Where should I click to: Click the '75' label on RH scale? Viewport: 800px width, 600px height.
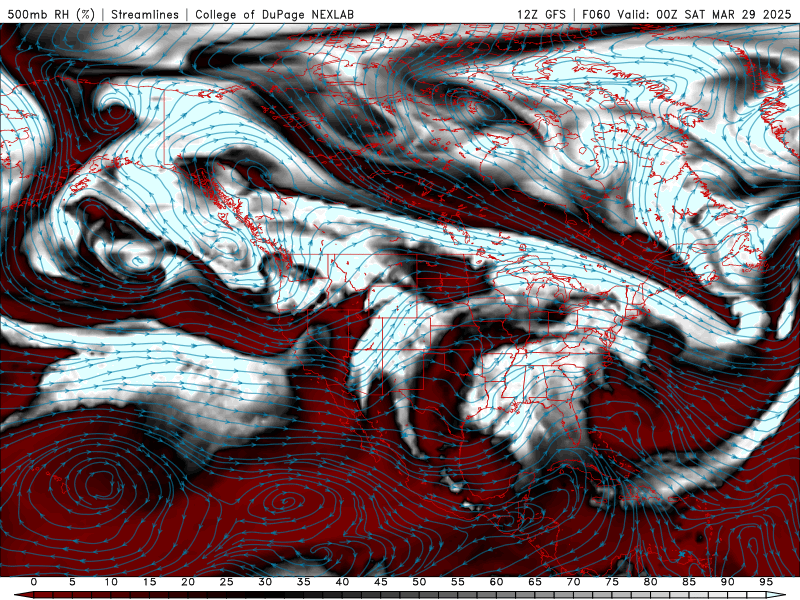tap(612, 582)
